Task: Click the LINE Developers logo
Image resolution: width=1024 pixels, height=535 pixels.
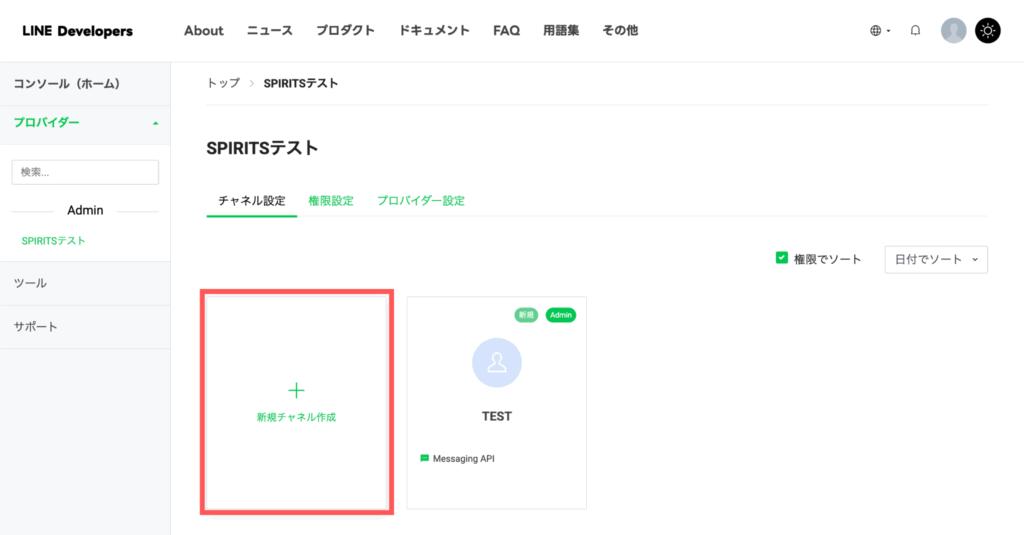Action: (x=77, y=31)
